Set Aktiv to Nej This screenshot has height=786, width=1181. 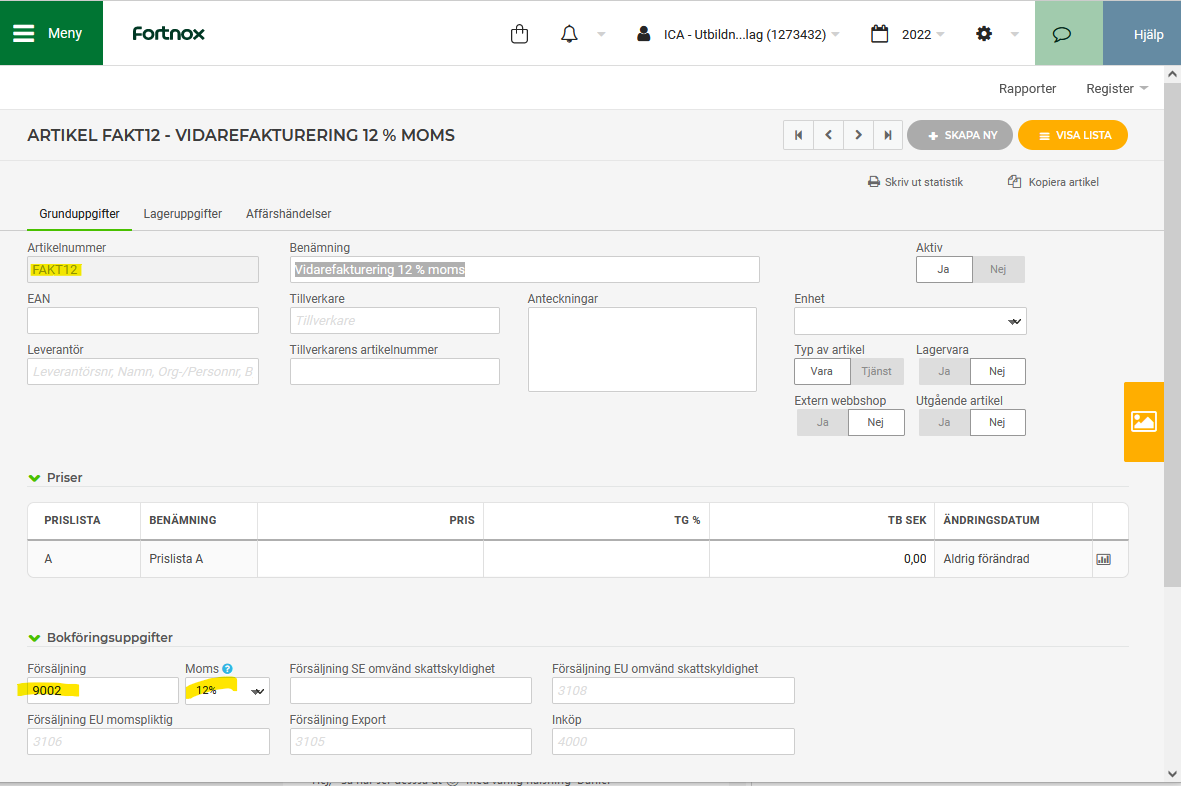click(x=998, y=270)
